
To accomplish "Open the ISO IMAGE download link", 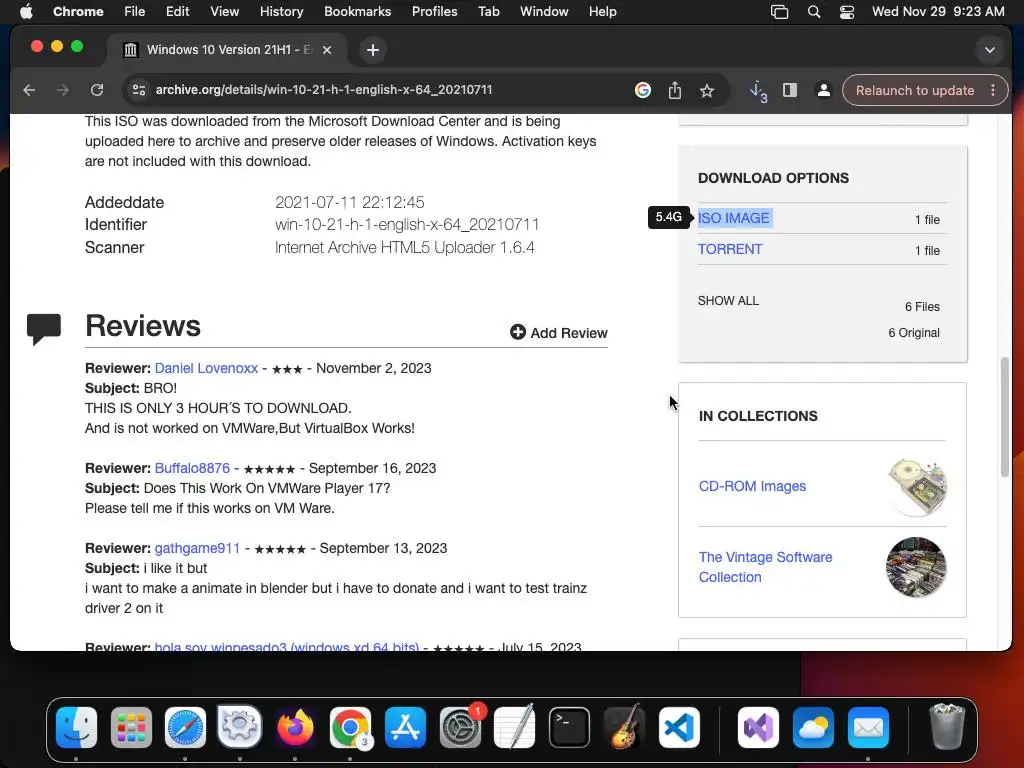I will (733, 218).
